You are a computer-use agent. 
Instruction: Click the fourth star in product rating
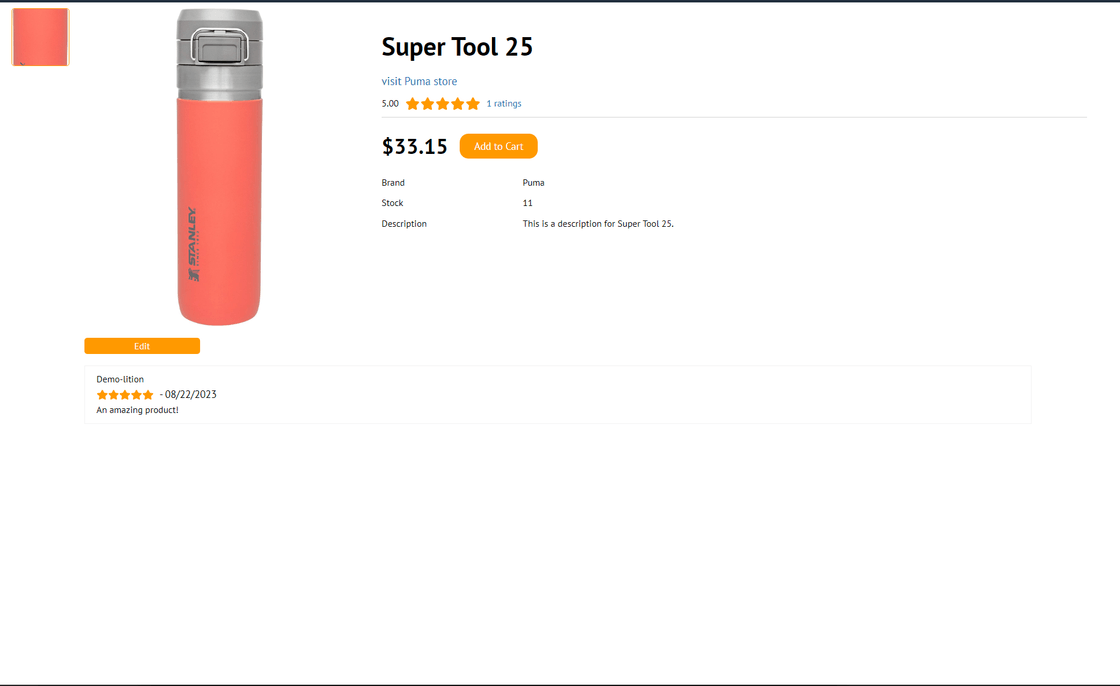pyautogui.click(x=457, y=104)
